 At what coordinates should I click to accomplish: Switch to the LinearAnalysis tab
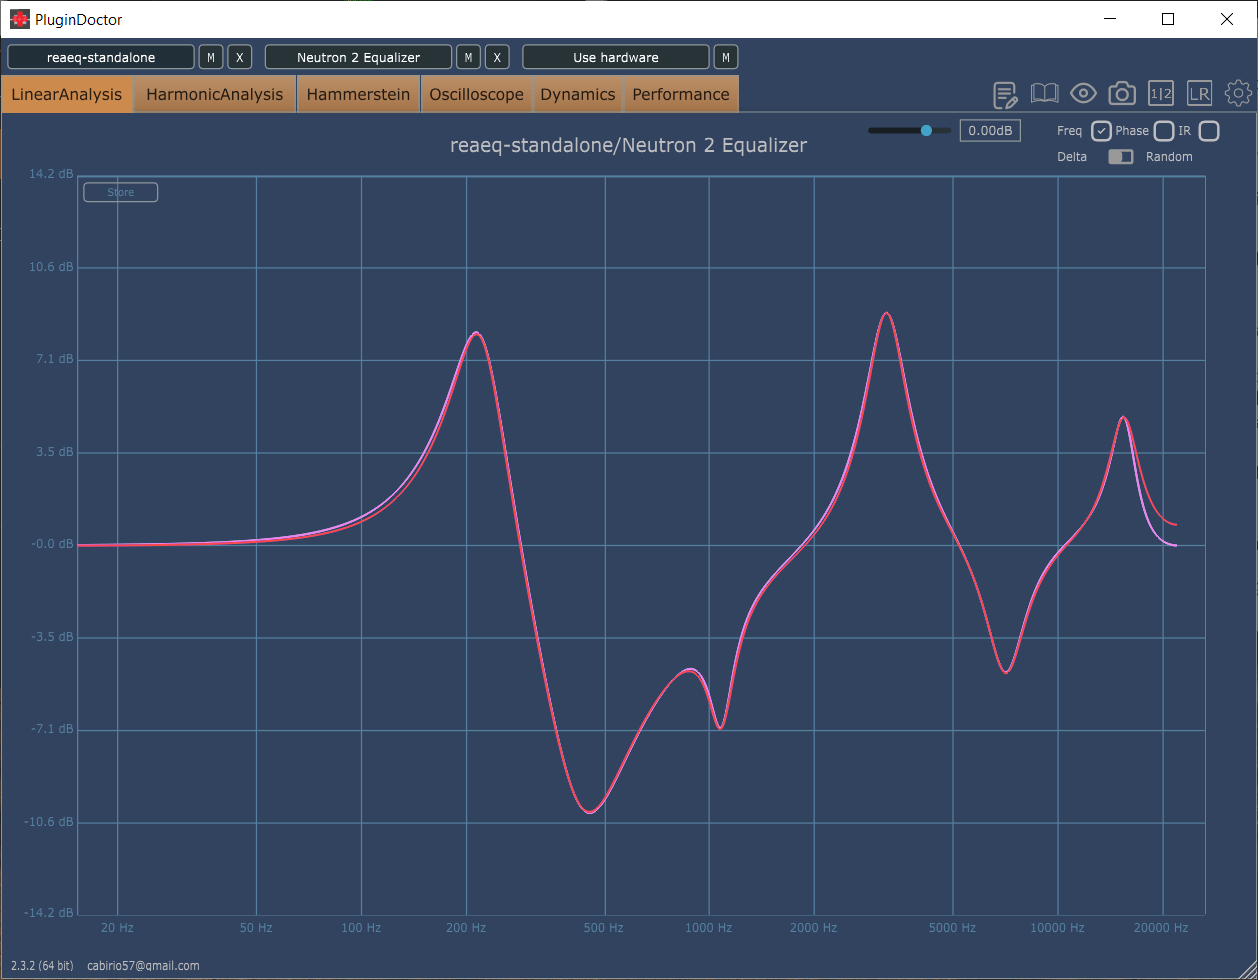pos(67,94)
